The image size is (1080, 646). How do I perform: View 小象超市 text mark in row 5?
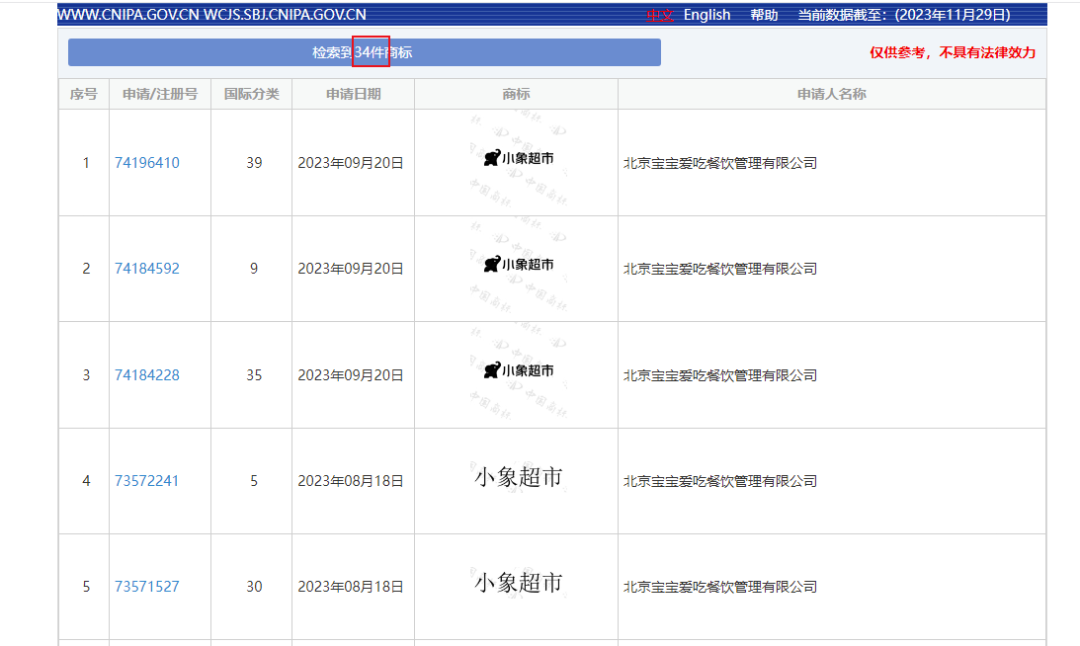tap(518, 583)
